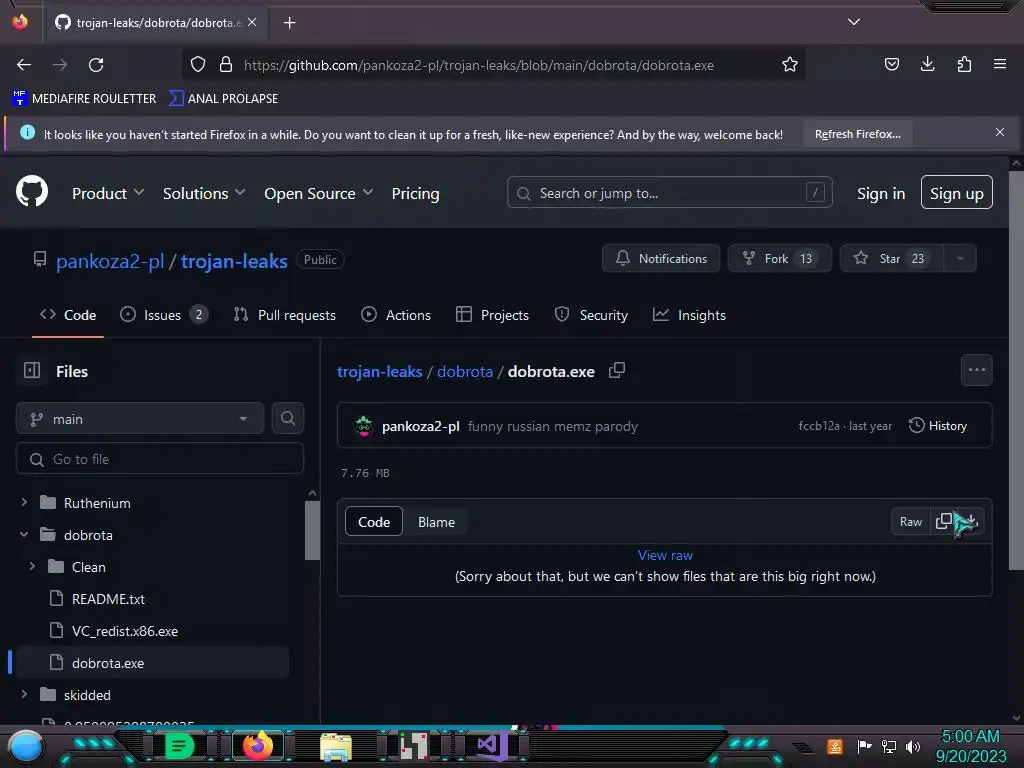Open pankoza2-pl commit author link
Image resolution: width=1024 pixels, height=768 pixels.
421,426
